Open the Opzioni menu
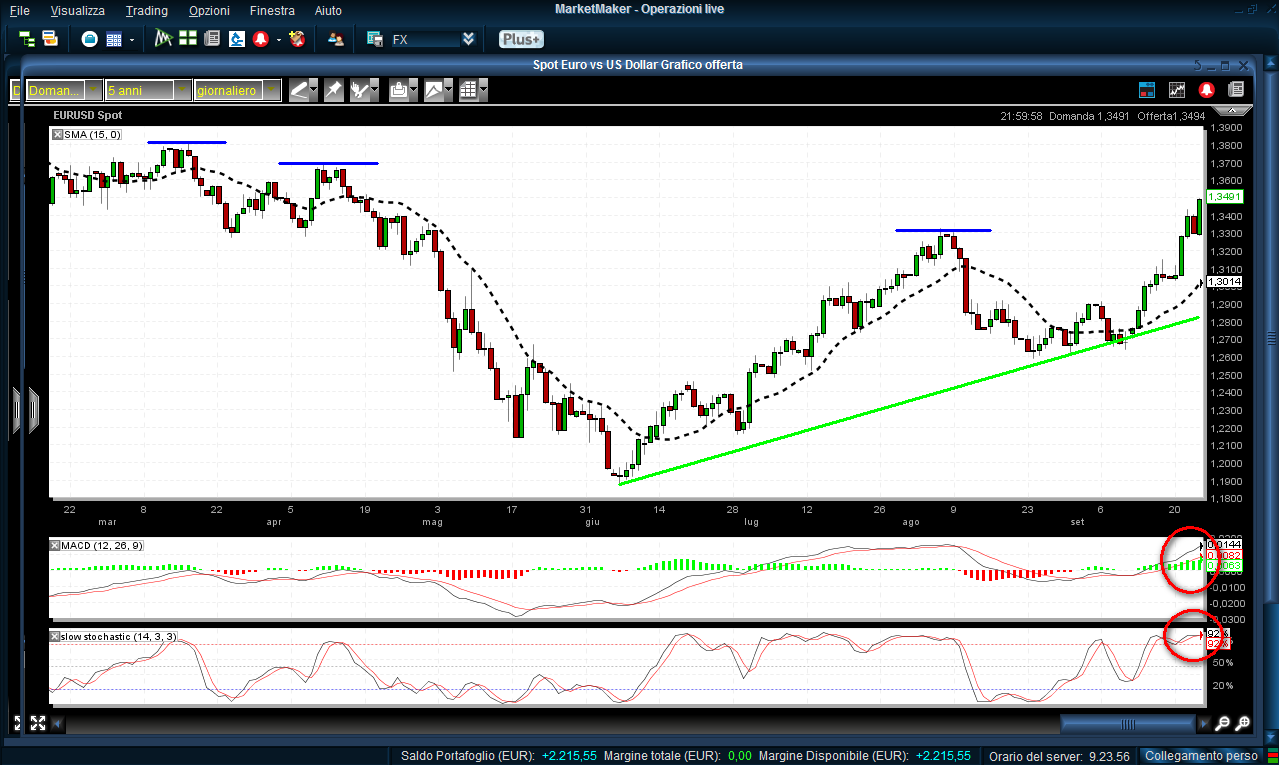1279x765 pixels. [209, 11]
